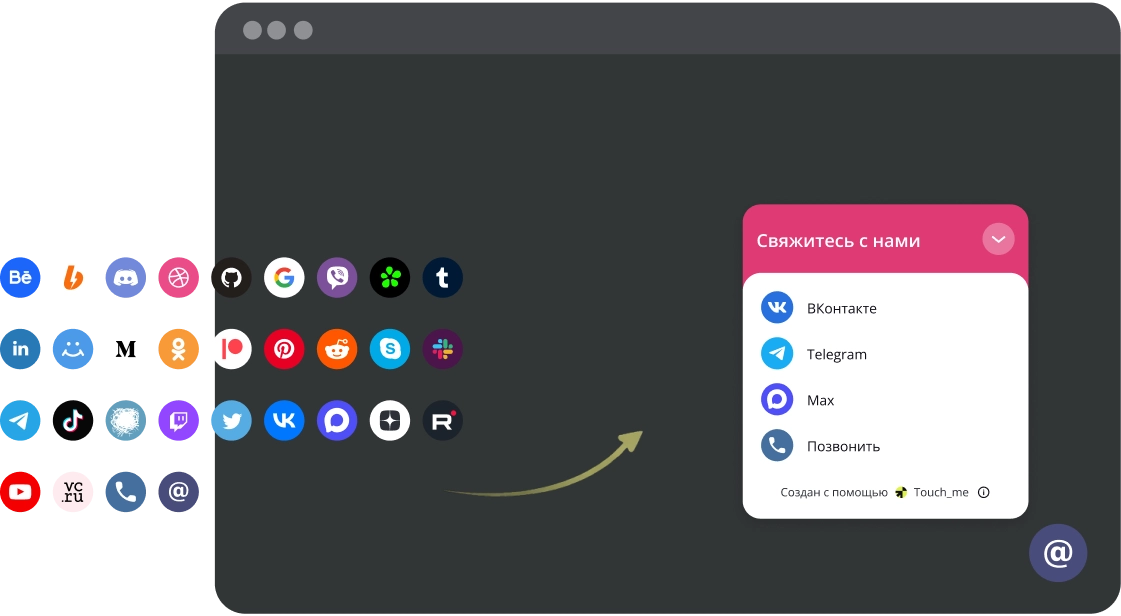Image resolution: width=1121 pixels, height=616 pixels.
Task: Select the Behance icon
Action: [20, 278]
